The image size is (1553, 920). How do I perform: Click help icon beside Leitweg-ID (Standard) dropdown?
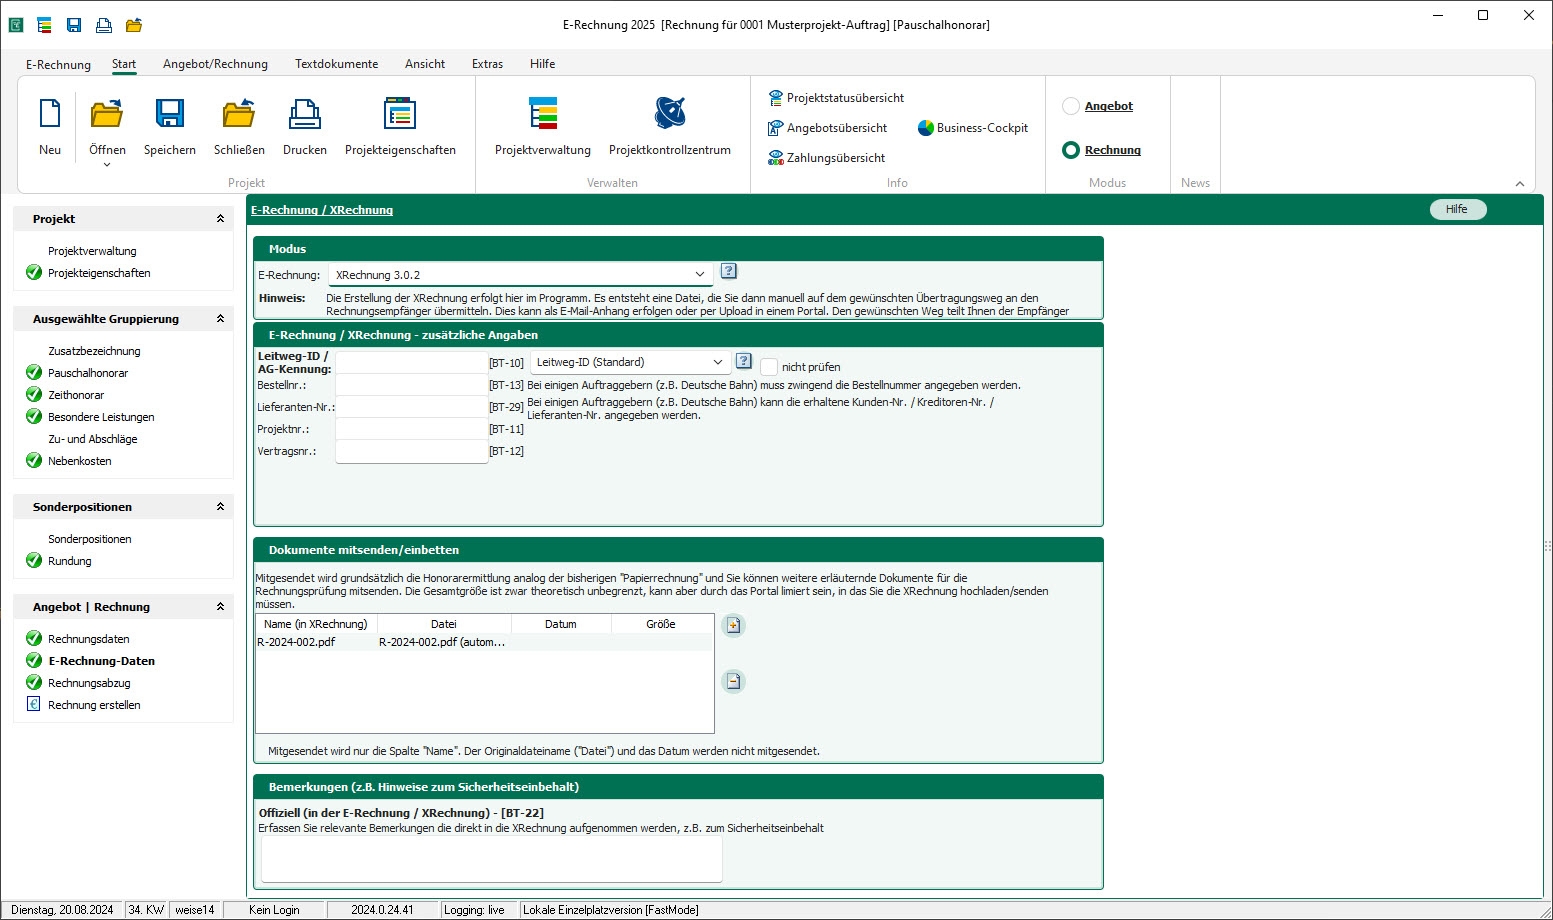743,361
